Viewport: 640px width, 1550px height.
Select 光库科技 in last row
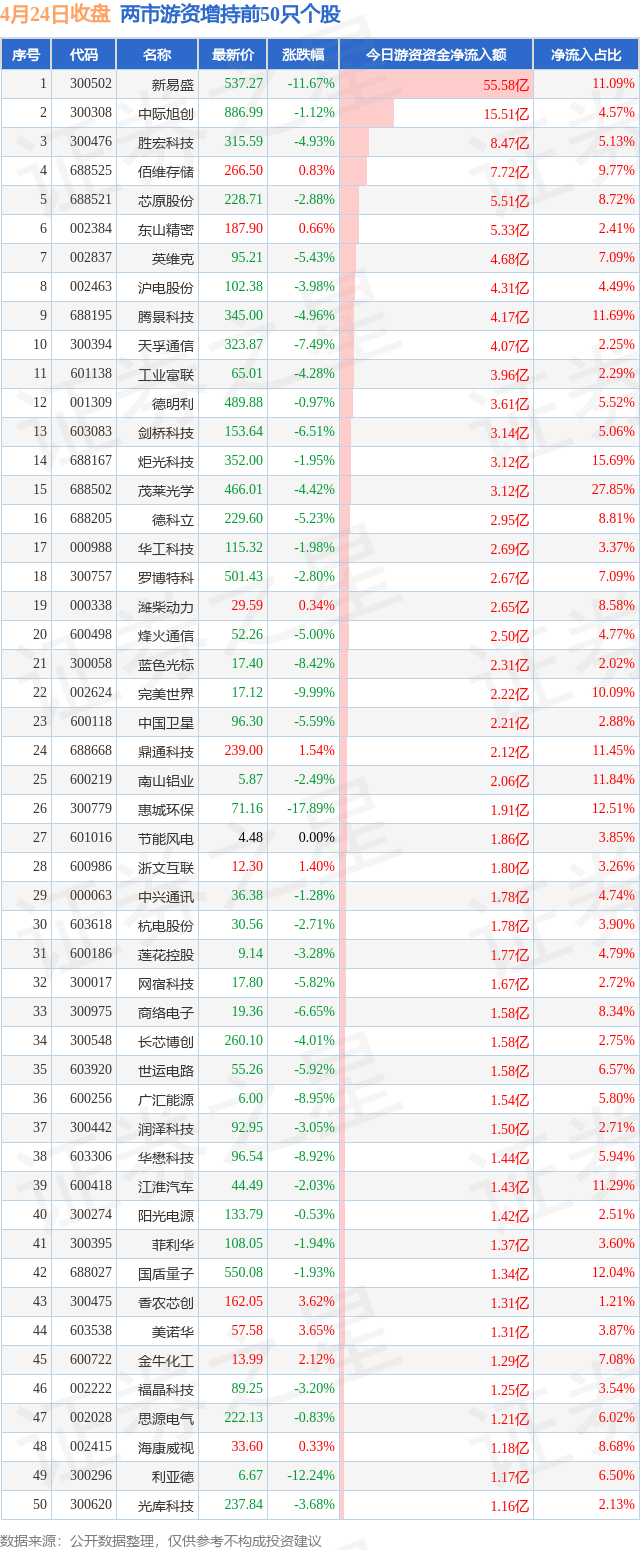pos(166,1505)
